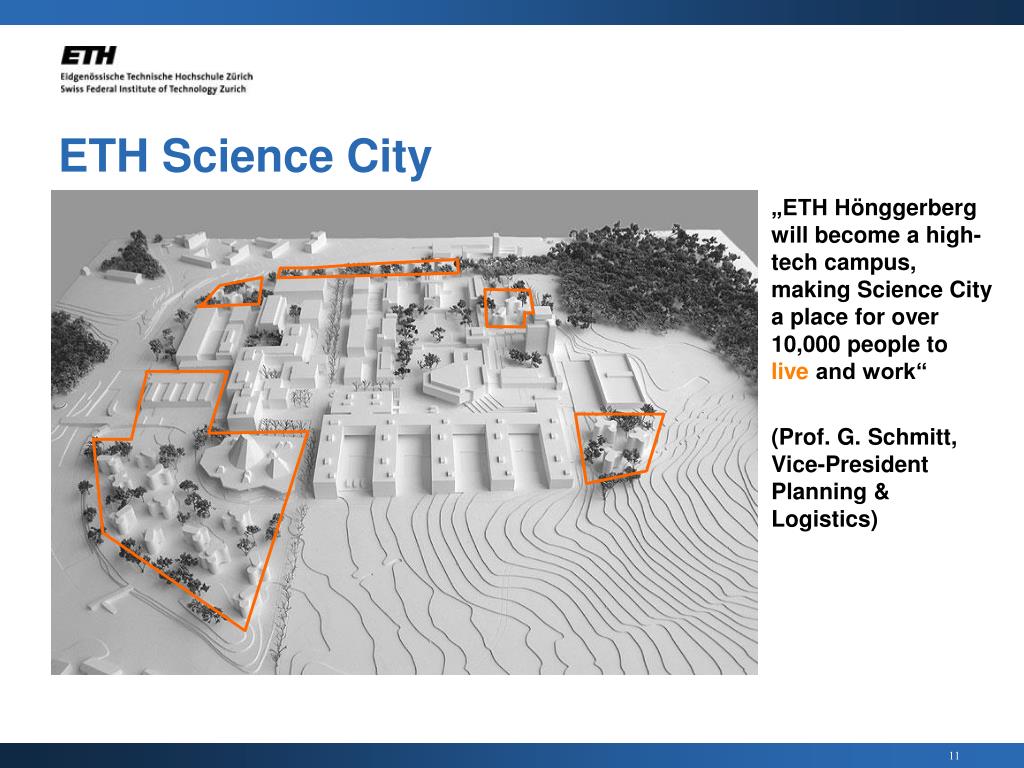This screenshot has height=768, width=1024.
Task: Click the orange word 'live' in quote
Action: tap(790, 372)
